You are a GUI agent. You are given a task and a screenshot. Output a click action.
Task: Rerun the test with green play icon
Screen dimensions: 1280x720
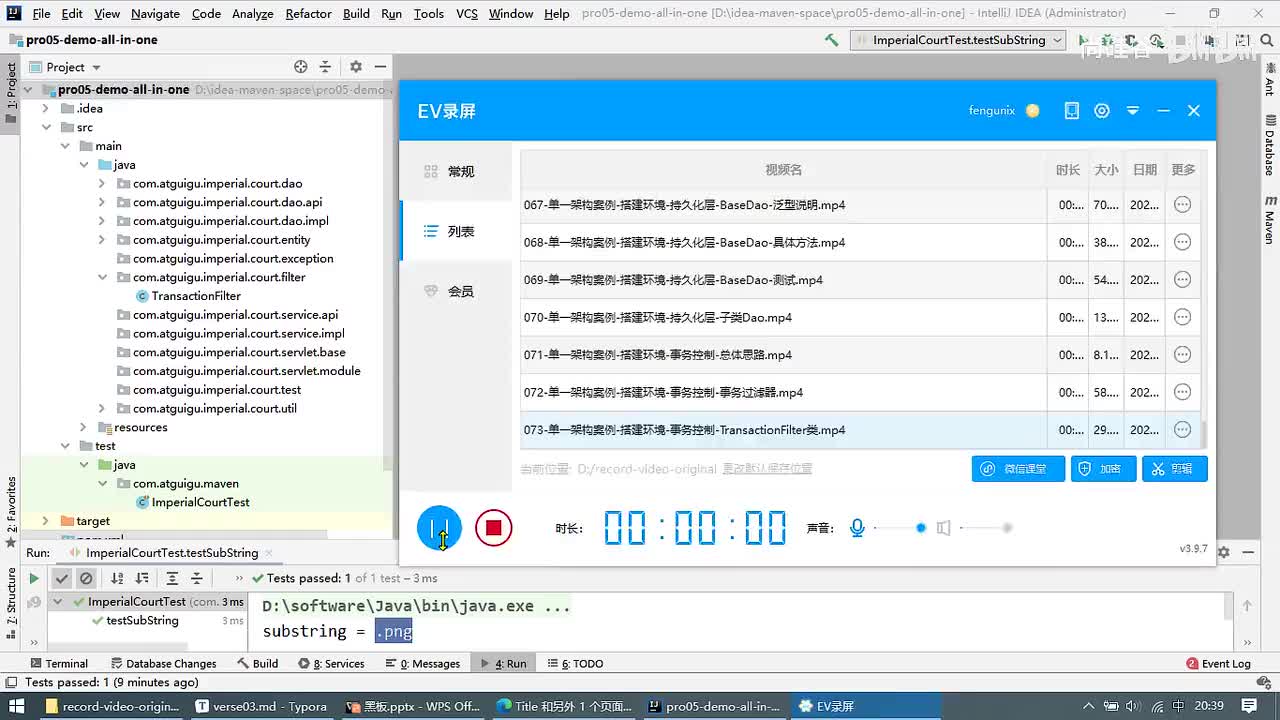click(x=34, y=578)
